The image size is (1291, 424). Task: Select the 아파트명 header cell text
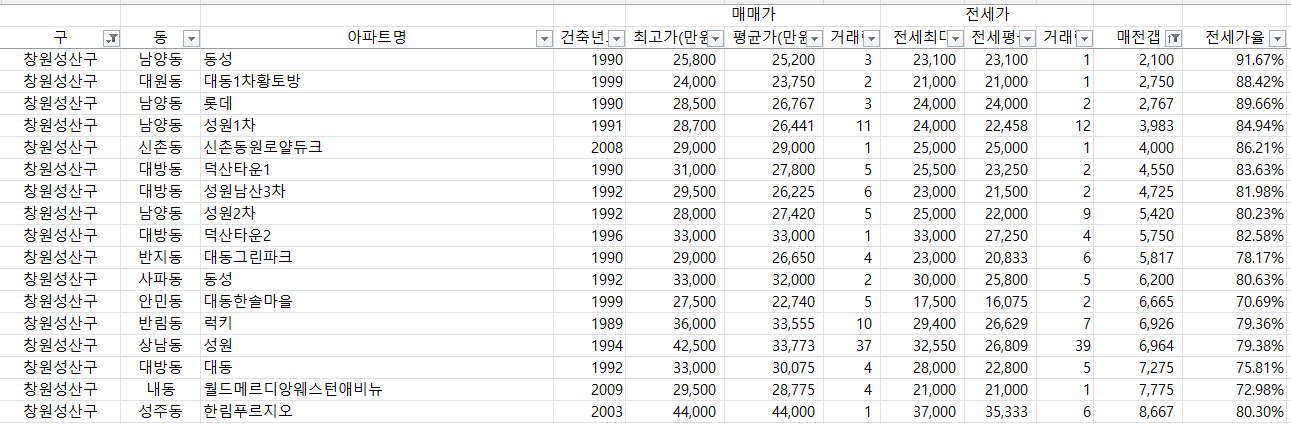376,38
